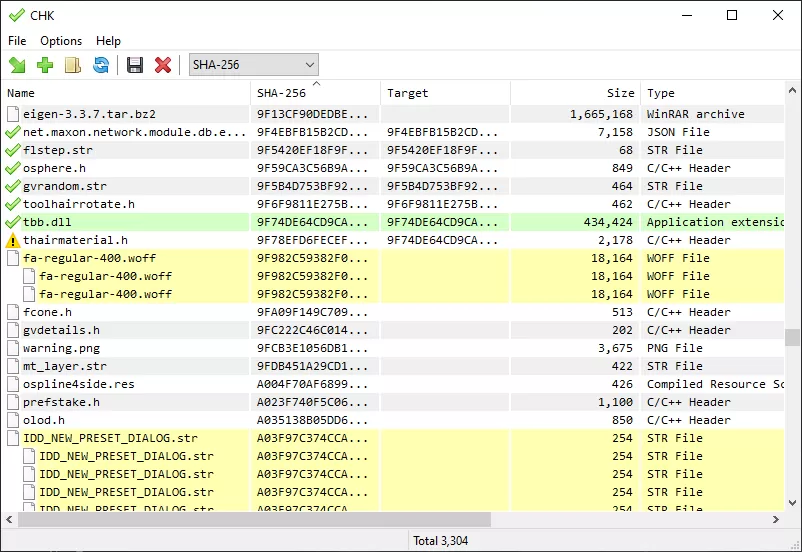Click the horizontal scrollbar right arrow
802x552 pixels.
[x=777, y=519]
